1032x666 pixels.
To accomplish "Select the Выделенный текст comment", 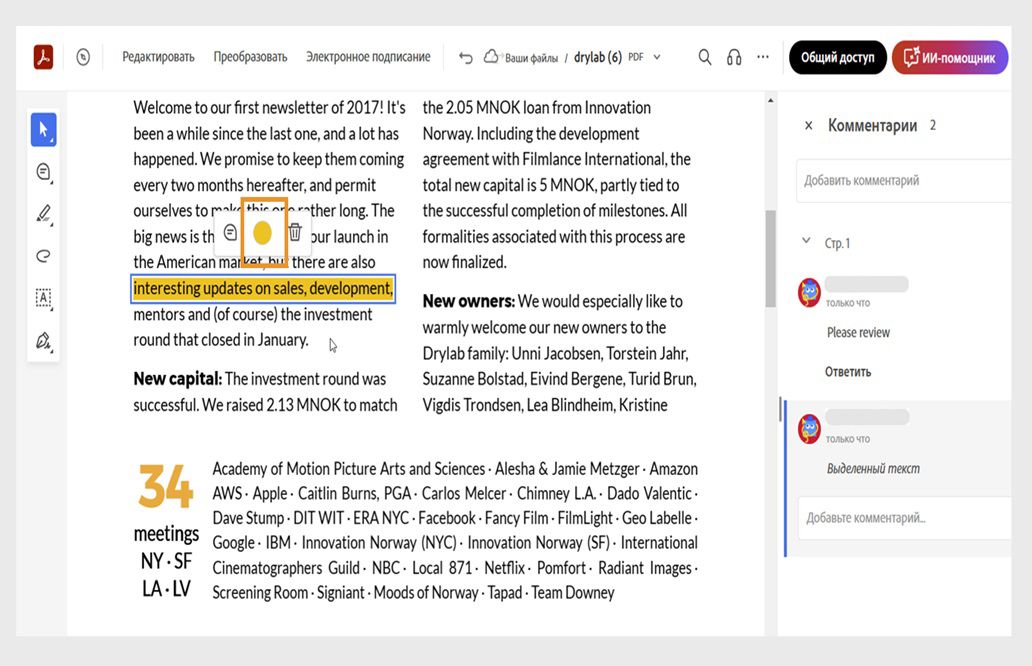I will pyautogui.click(x=873, y=469).
